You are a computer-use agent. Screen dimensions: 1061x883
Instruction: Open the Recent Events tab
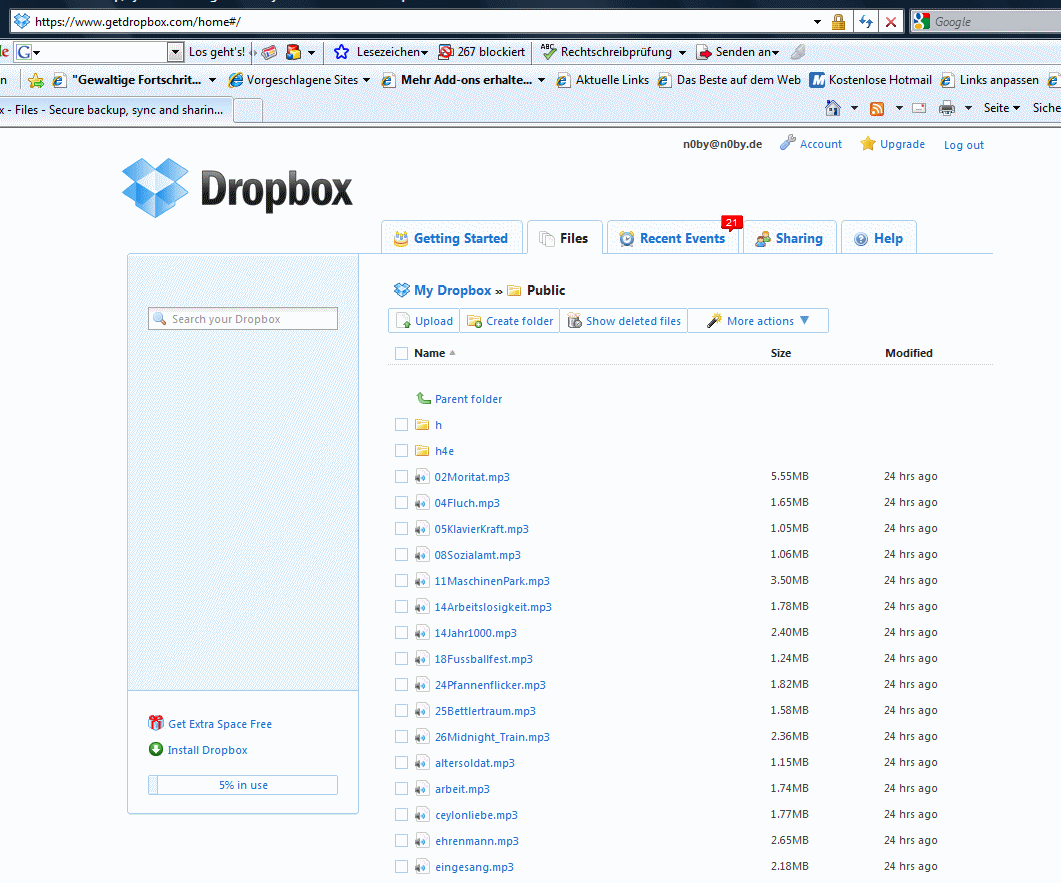[673, 238]
